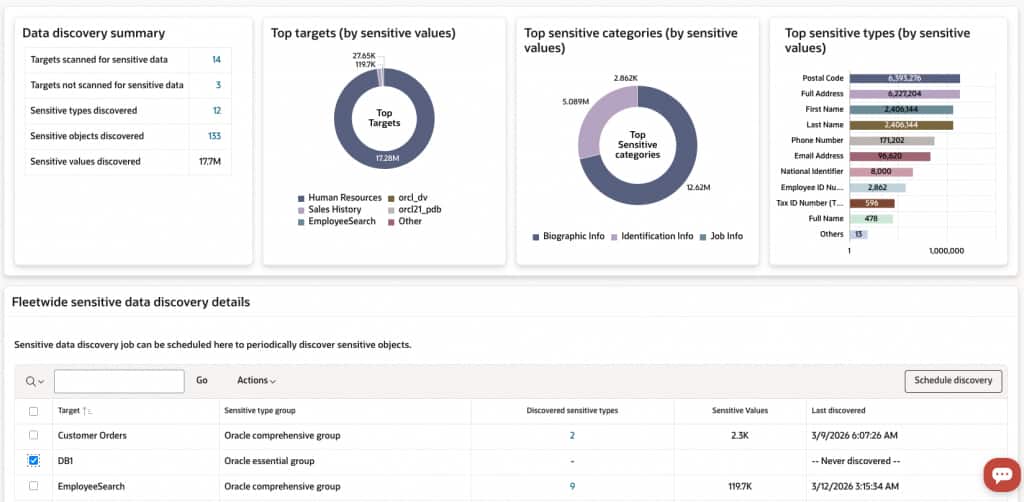Open the chat support bubble icon

pyautogui.click(x=1002, y=475)
